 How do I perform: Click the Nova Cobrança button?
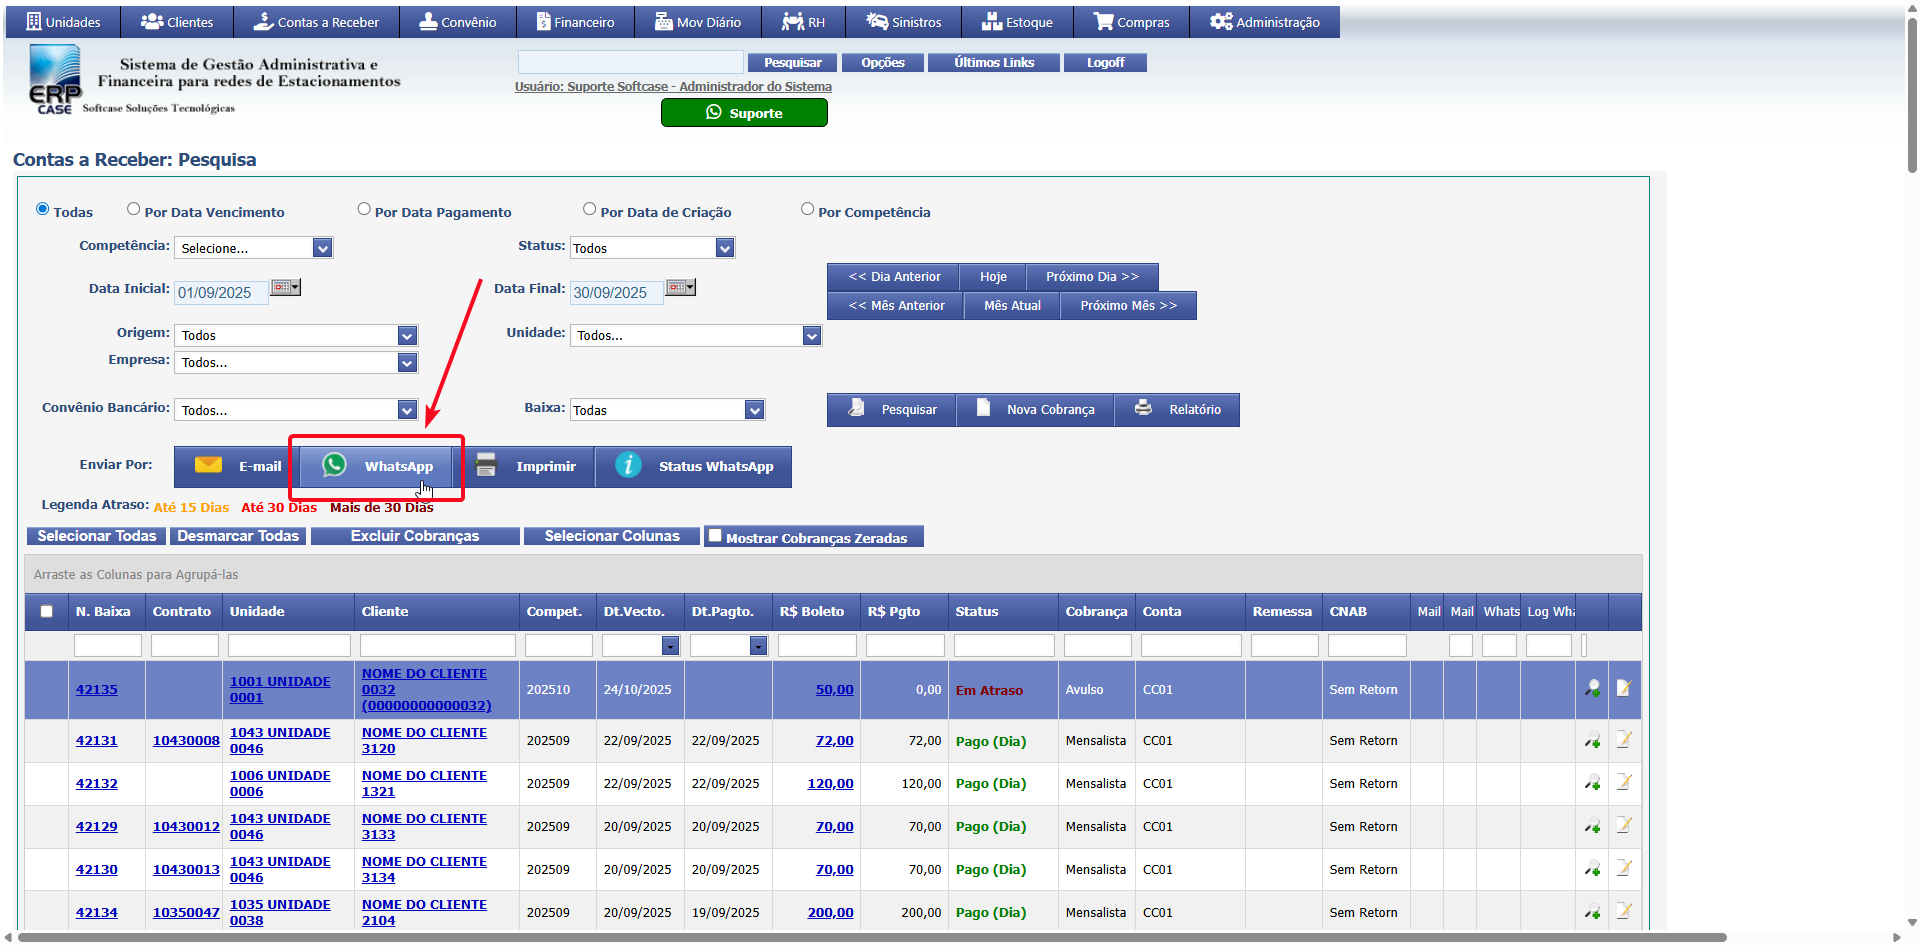[x=1035, y=410]
